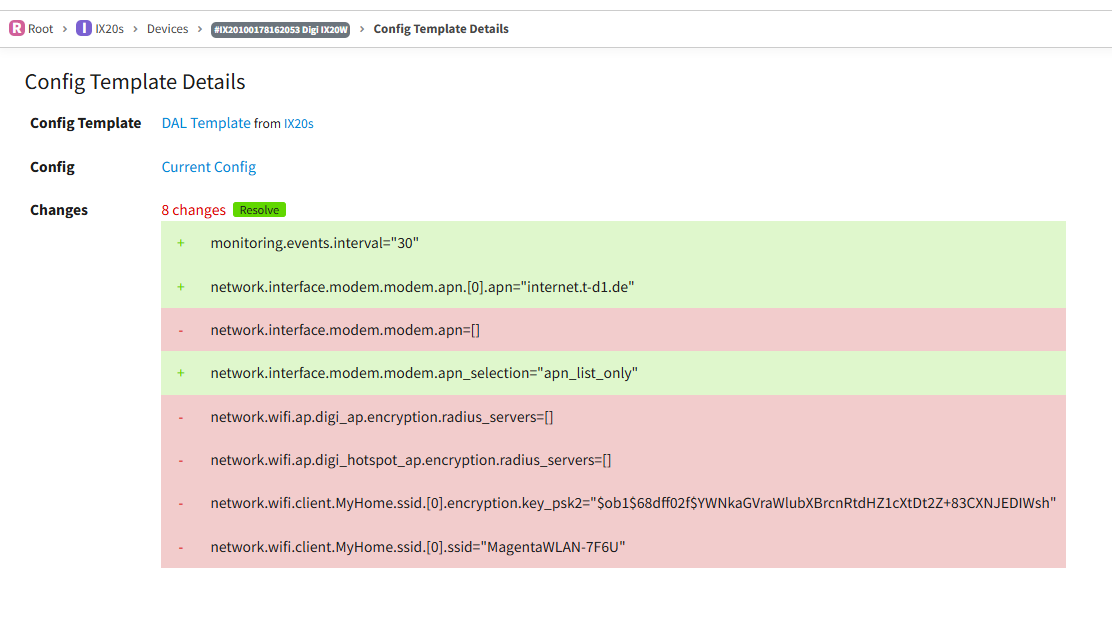Follow the IX20s link after 'from'
The width and height of the screenshot is (1112, 623).
299,123
